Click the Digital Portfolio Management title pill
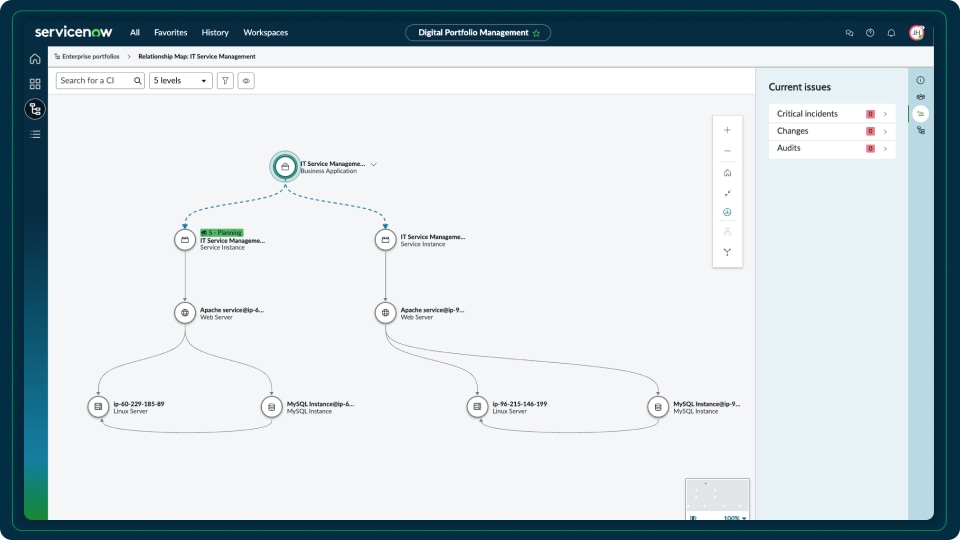This screenshot has width=960, height=540. 478,33
